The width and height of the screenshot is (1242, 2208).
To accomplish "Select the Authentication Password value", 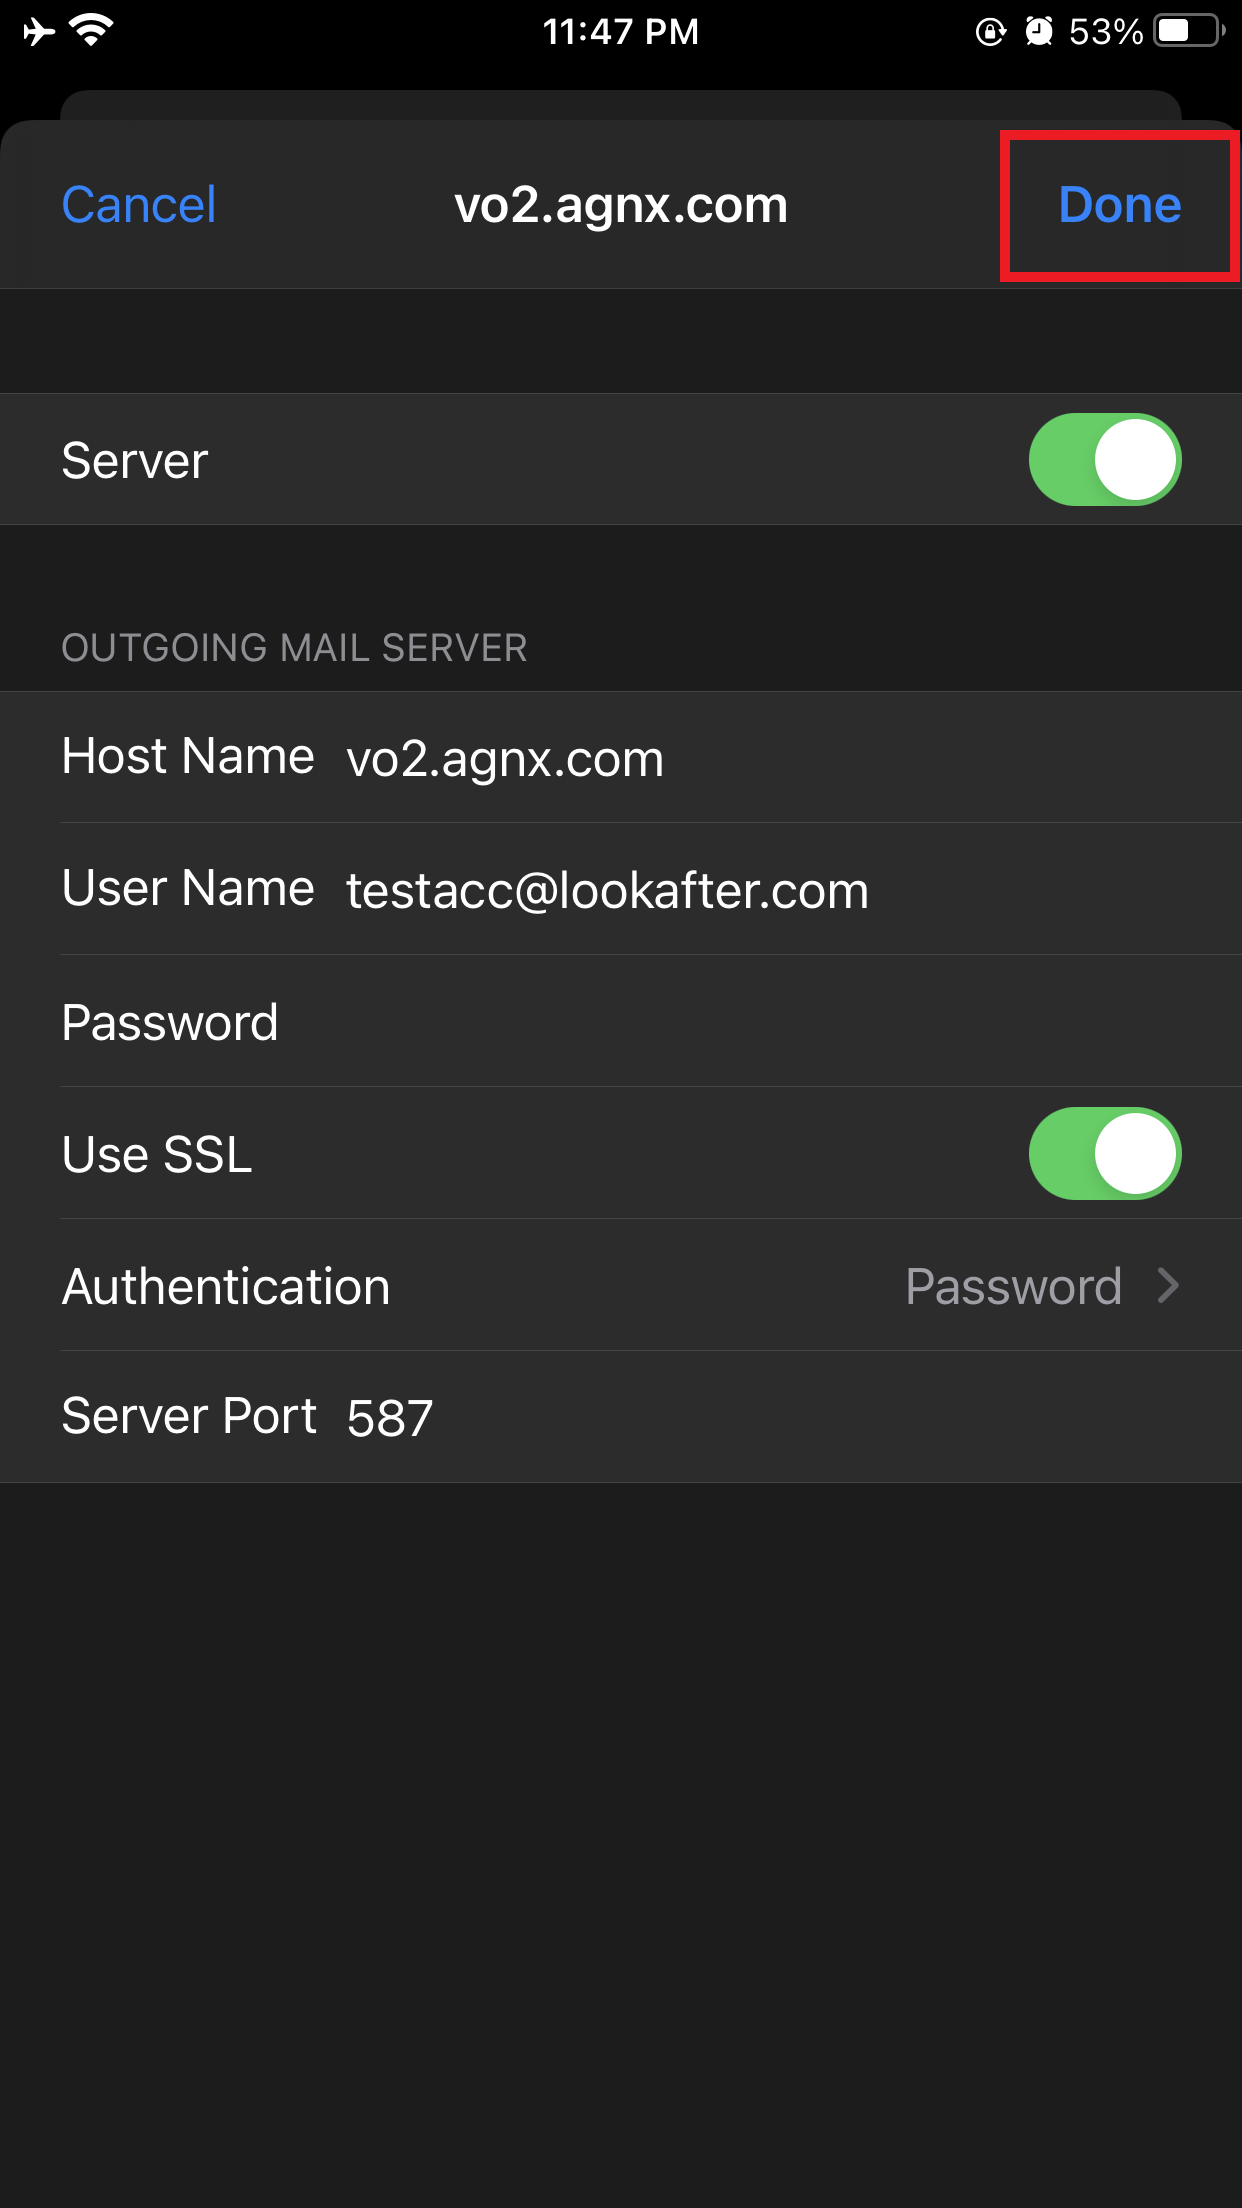I will [1012, 1286].
